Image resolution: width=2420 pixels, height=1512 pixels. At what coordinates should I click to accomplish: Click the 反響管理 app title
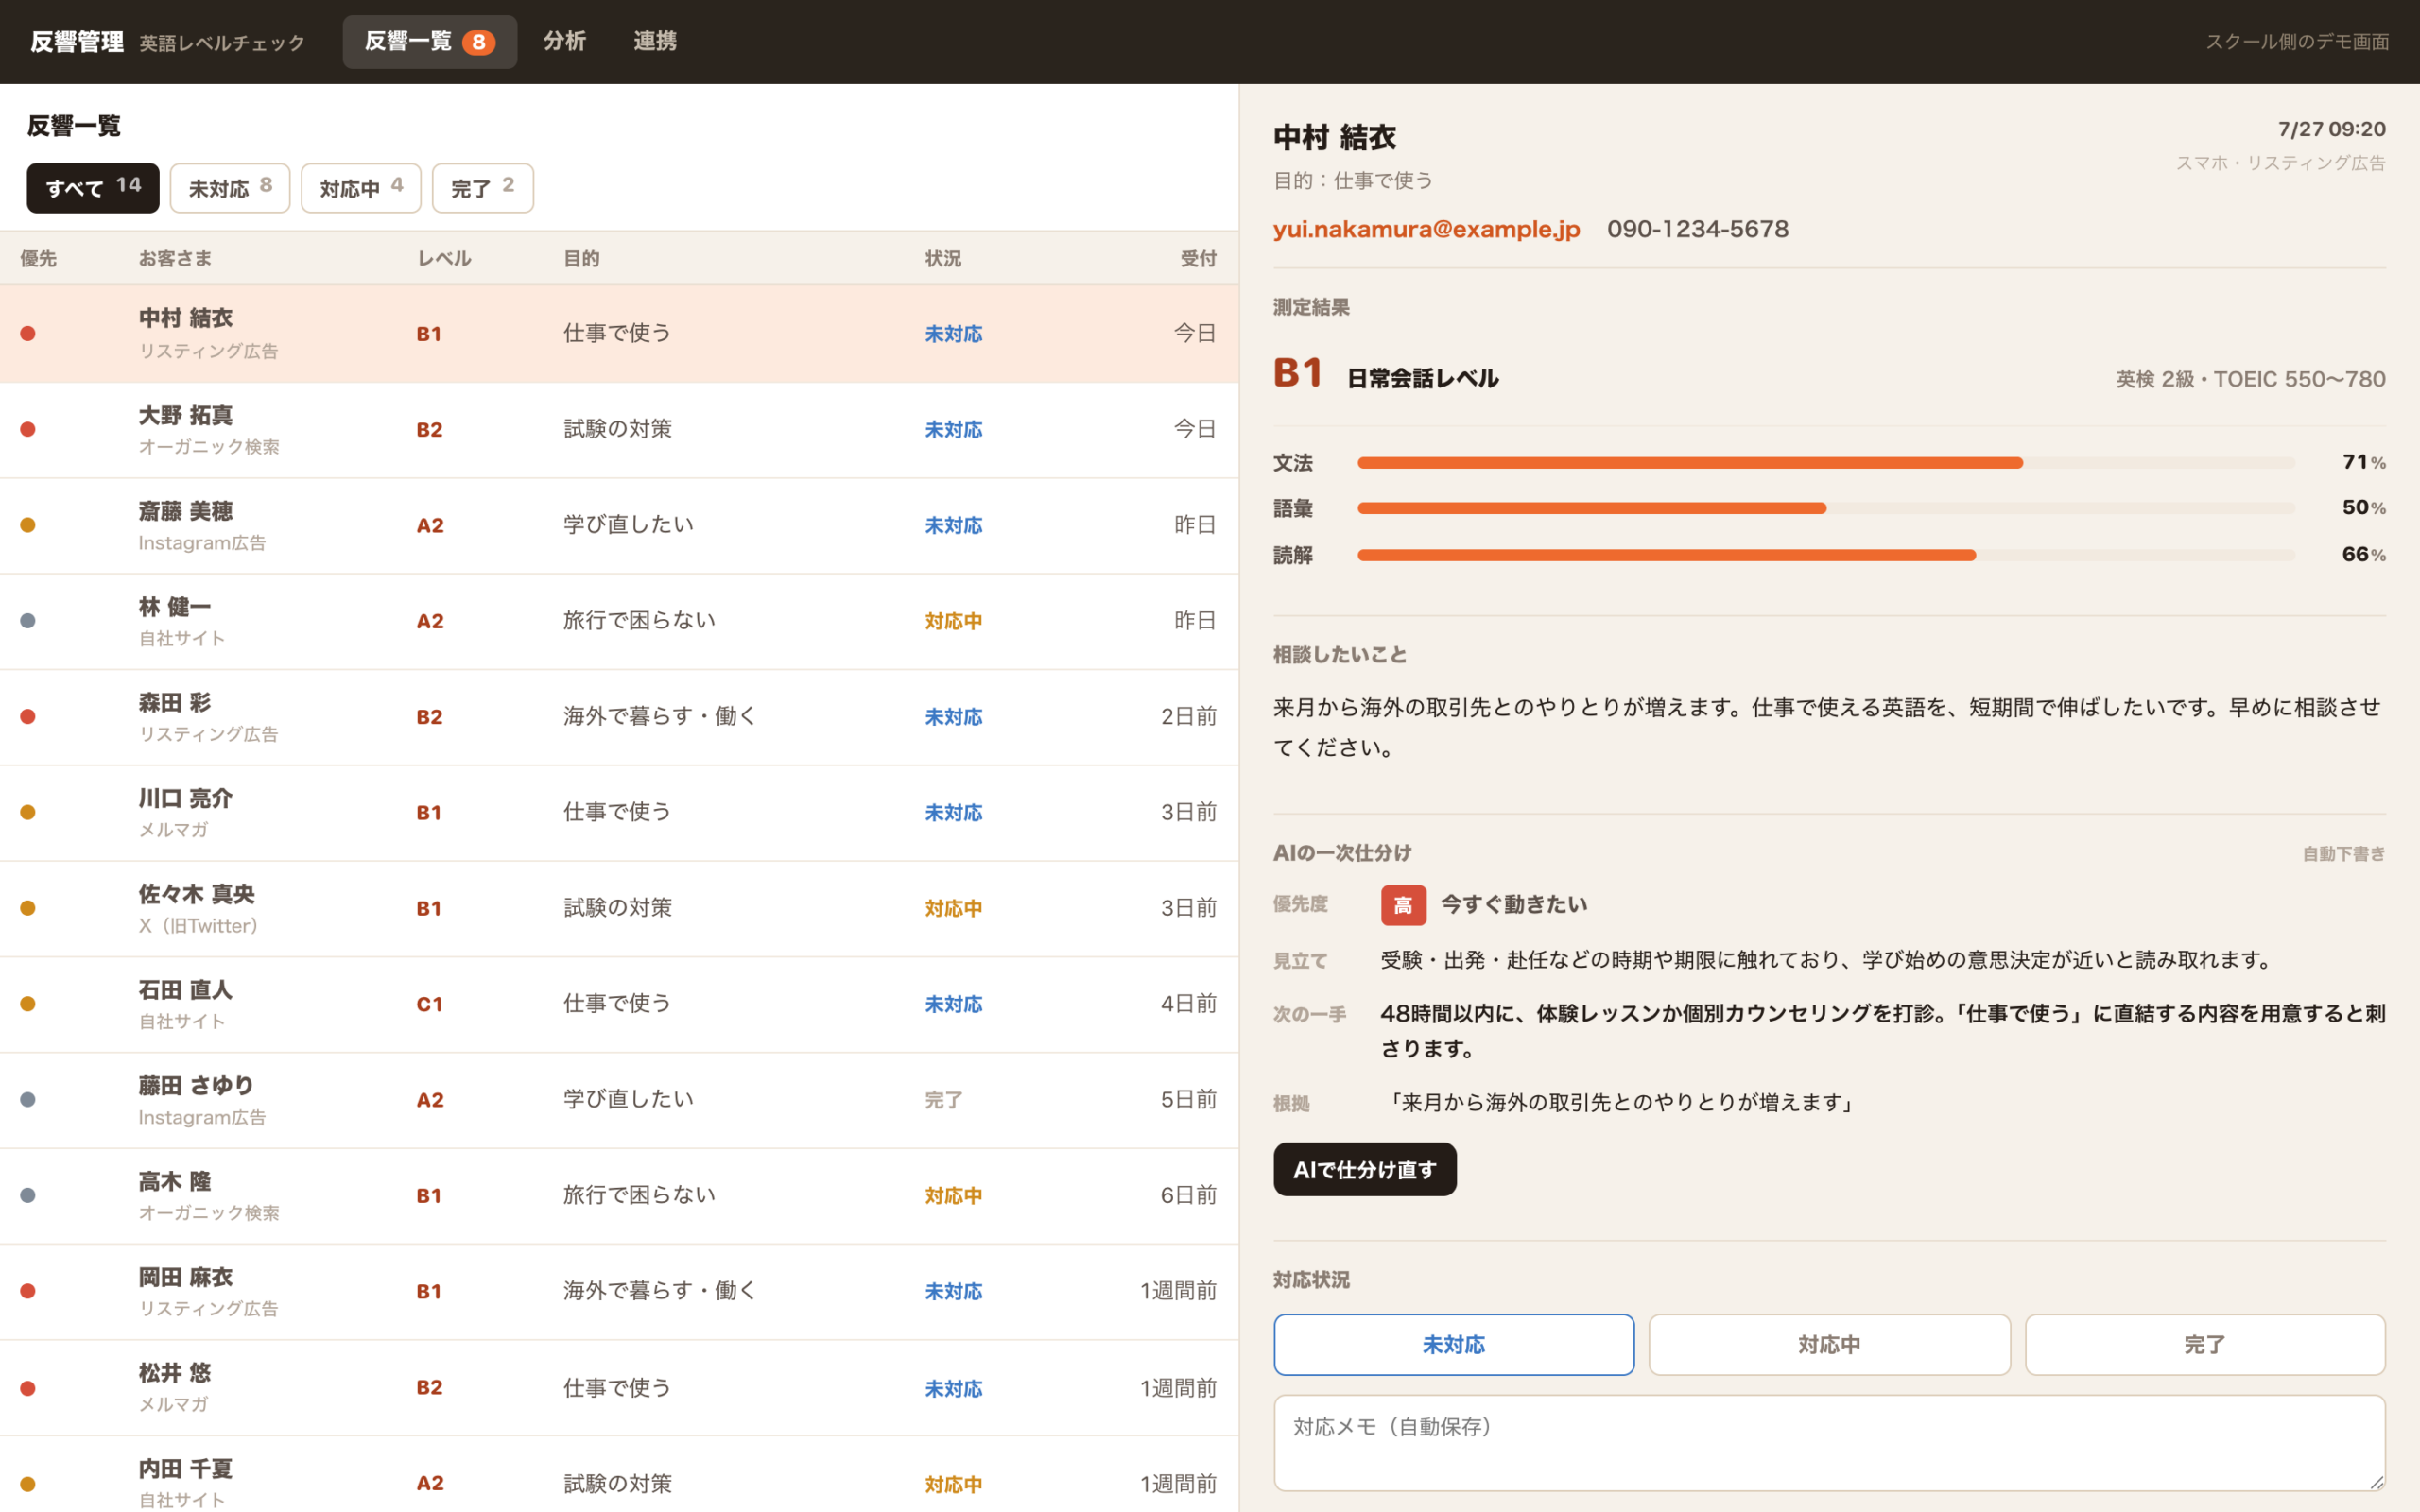(x=77, y=42)
